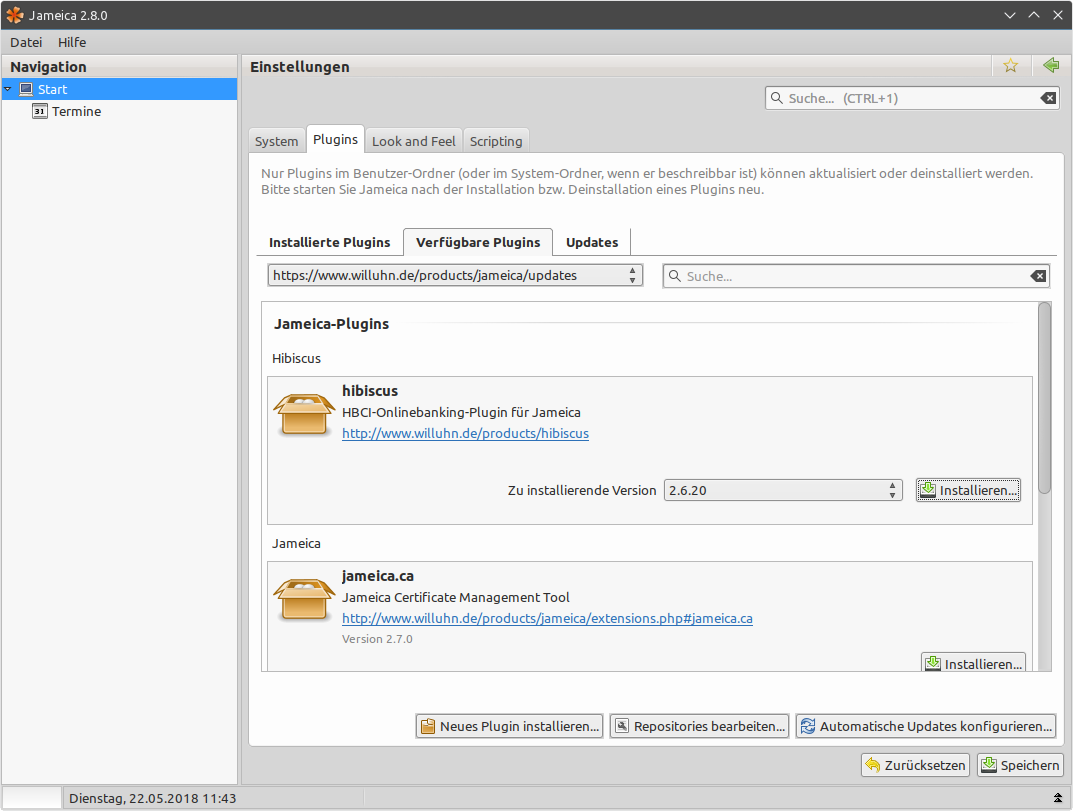This screenshot has height=811, width=1073.
Task: Click the Jameica category label
Action: click(x=296, y=543)
